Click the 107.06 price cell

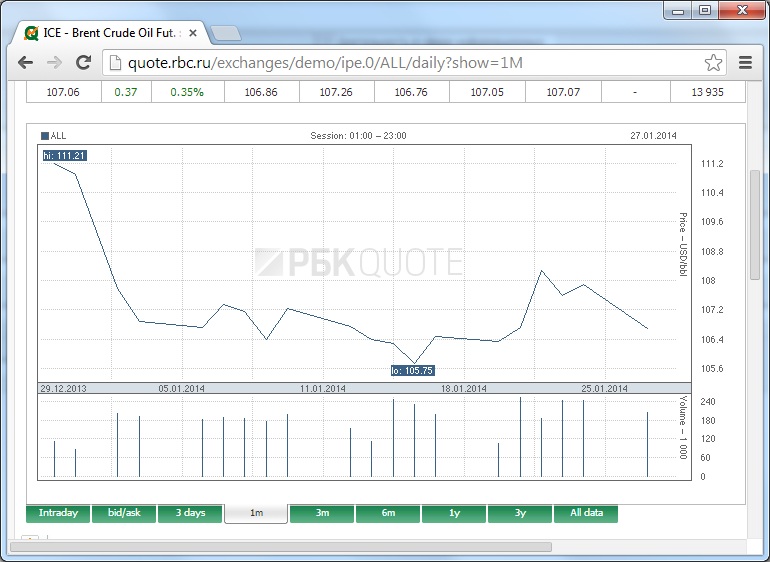tap(63, 92)
